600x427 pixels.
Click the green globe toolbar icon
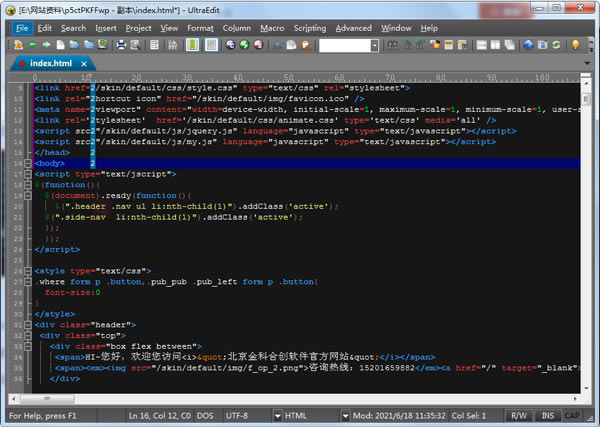point(245,45)
